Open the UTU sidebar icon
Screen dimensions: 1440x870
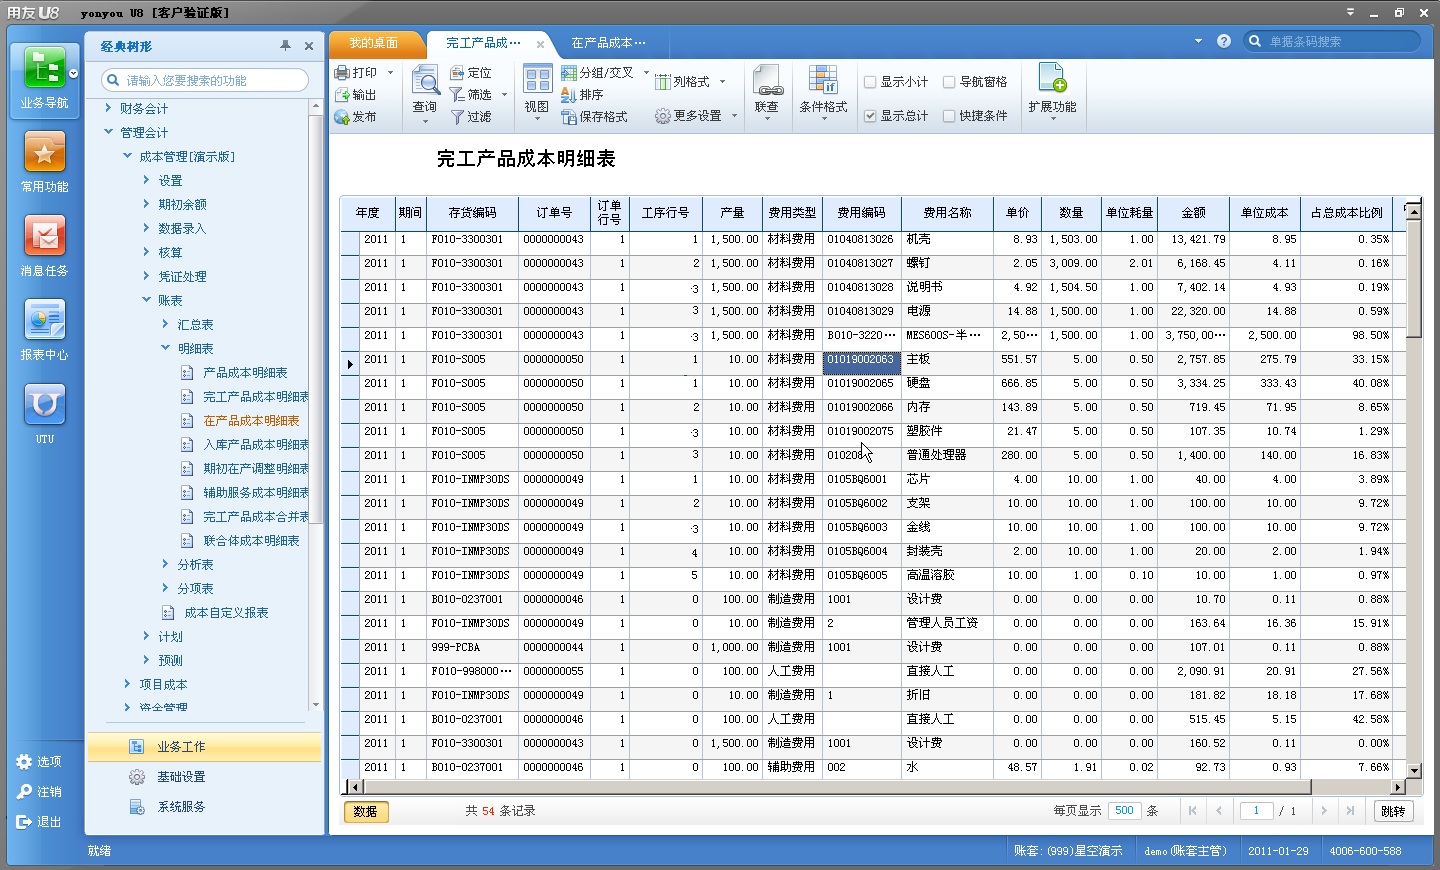tap(44, 405)
